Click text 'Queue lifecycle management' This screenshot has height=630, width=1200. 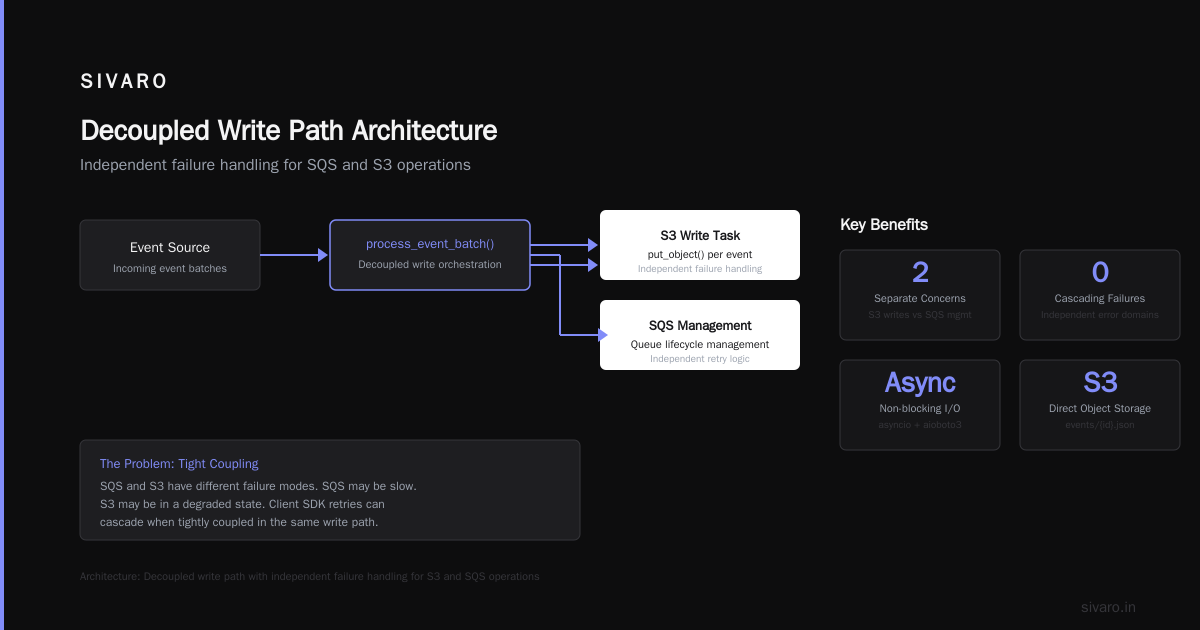click(700, 344)
